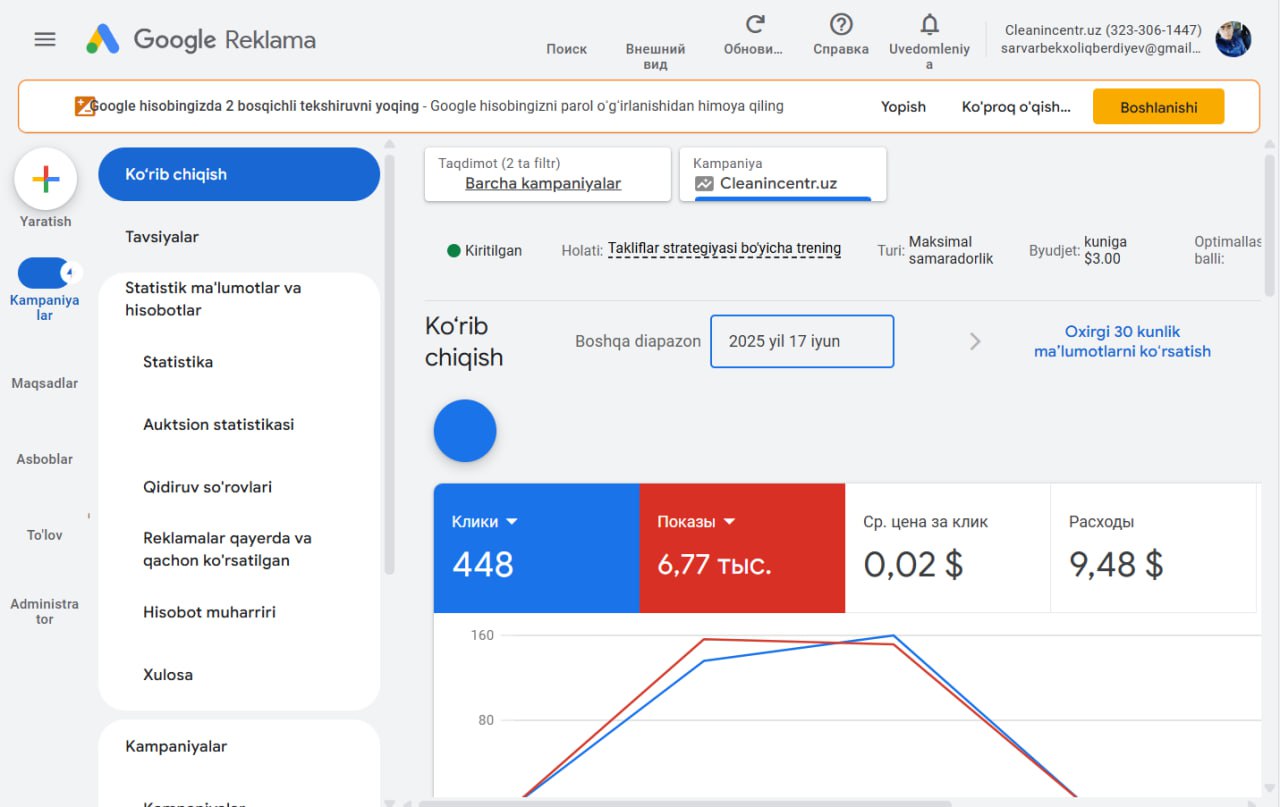Open the Клики metric dropdown

point(485,521)
